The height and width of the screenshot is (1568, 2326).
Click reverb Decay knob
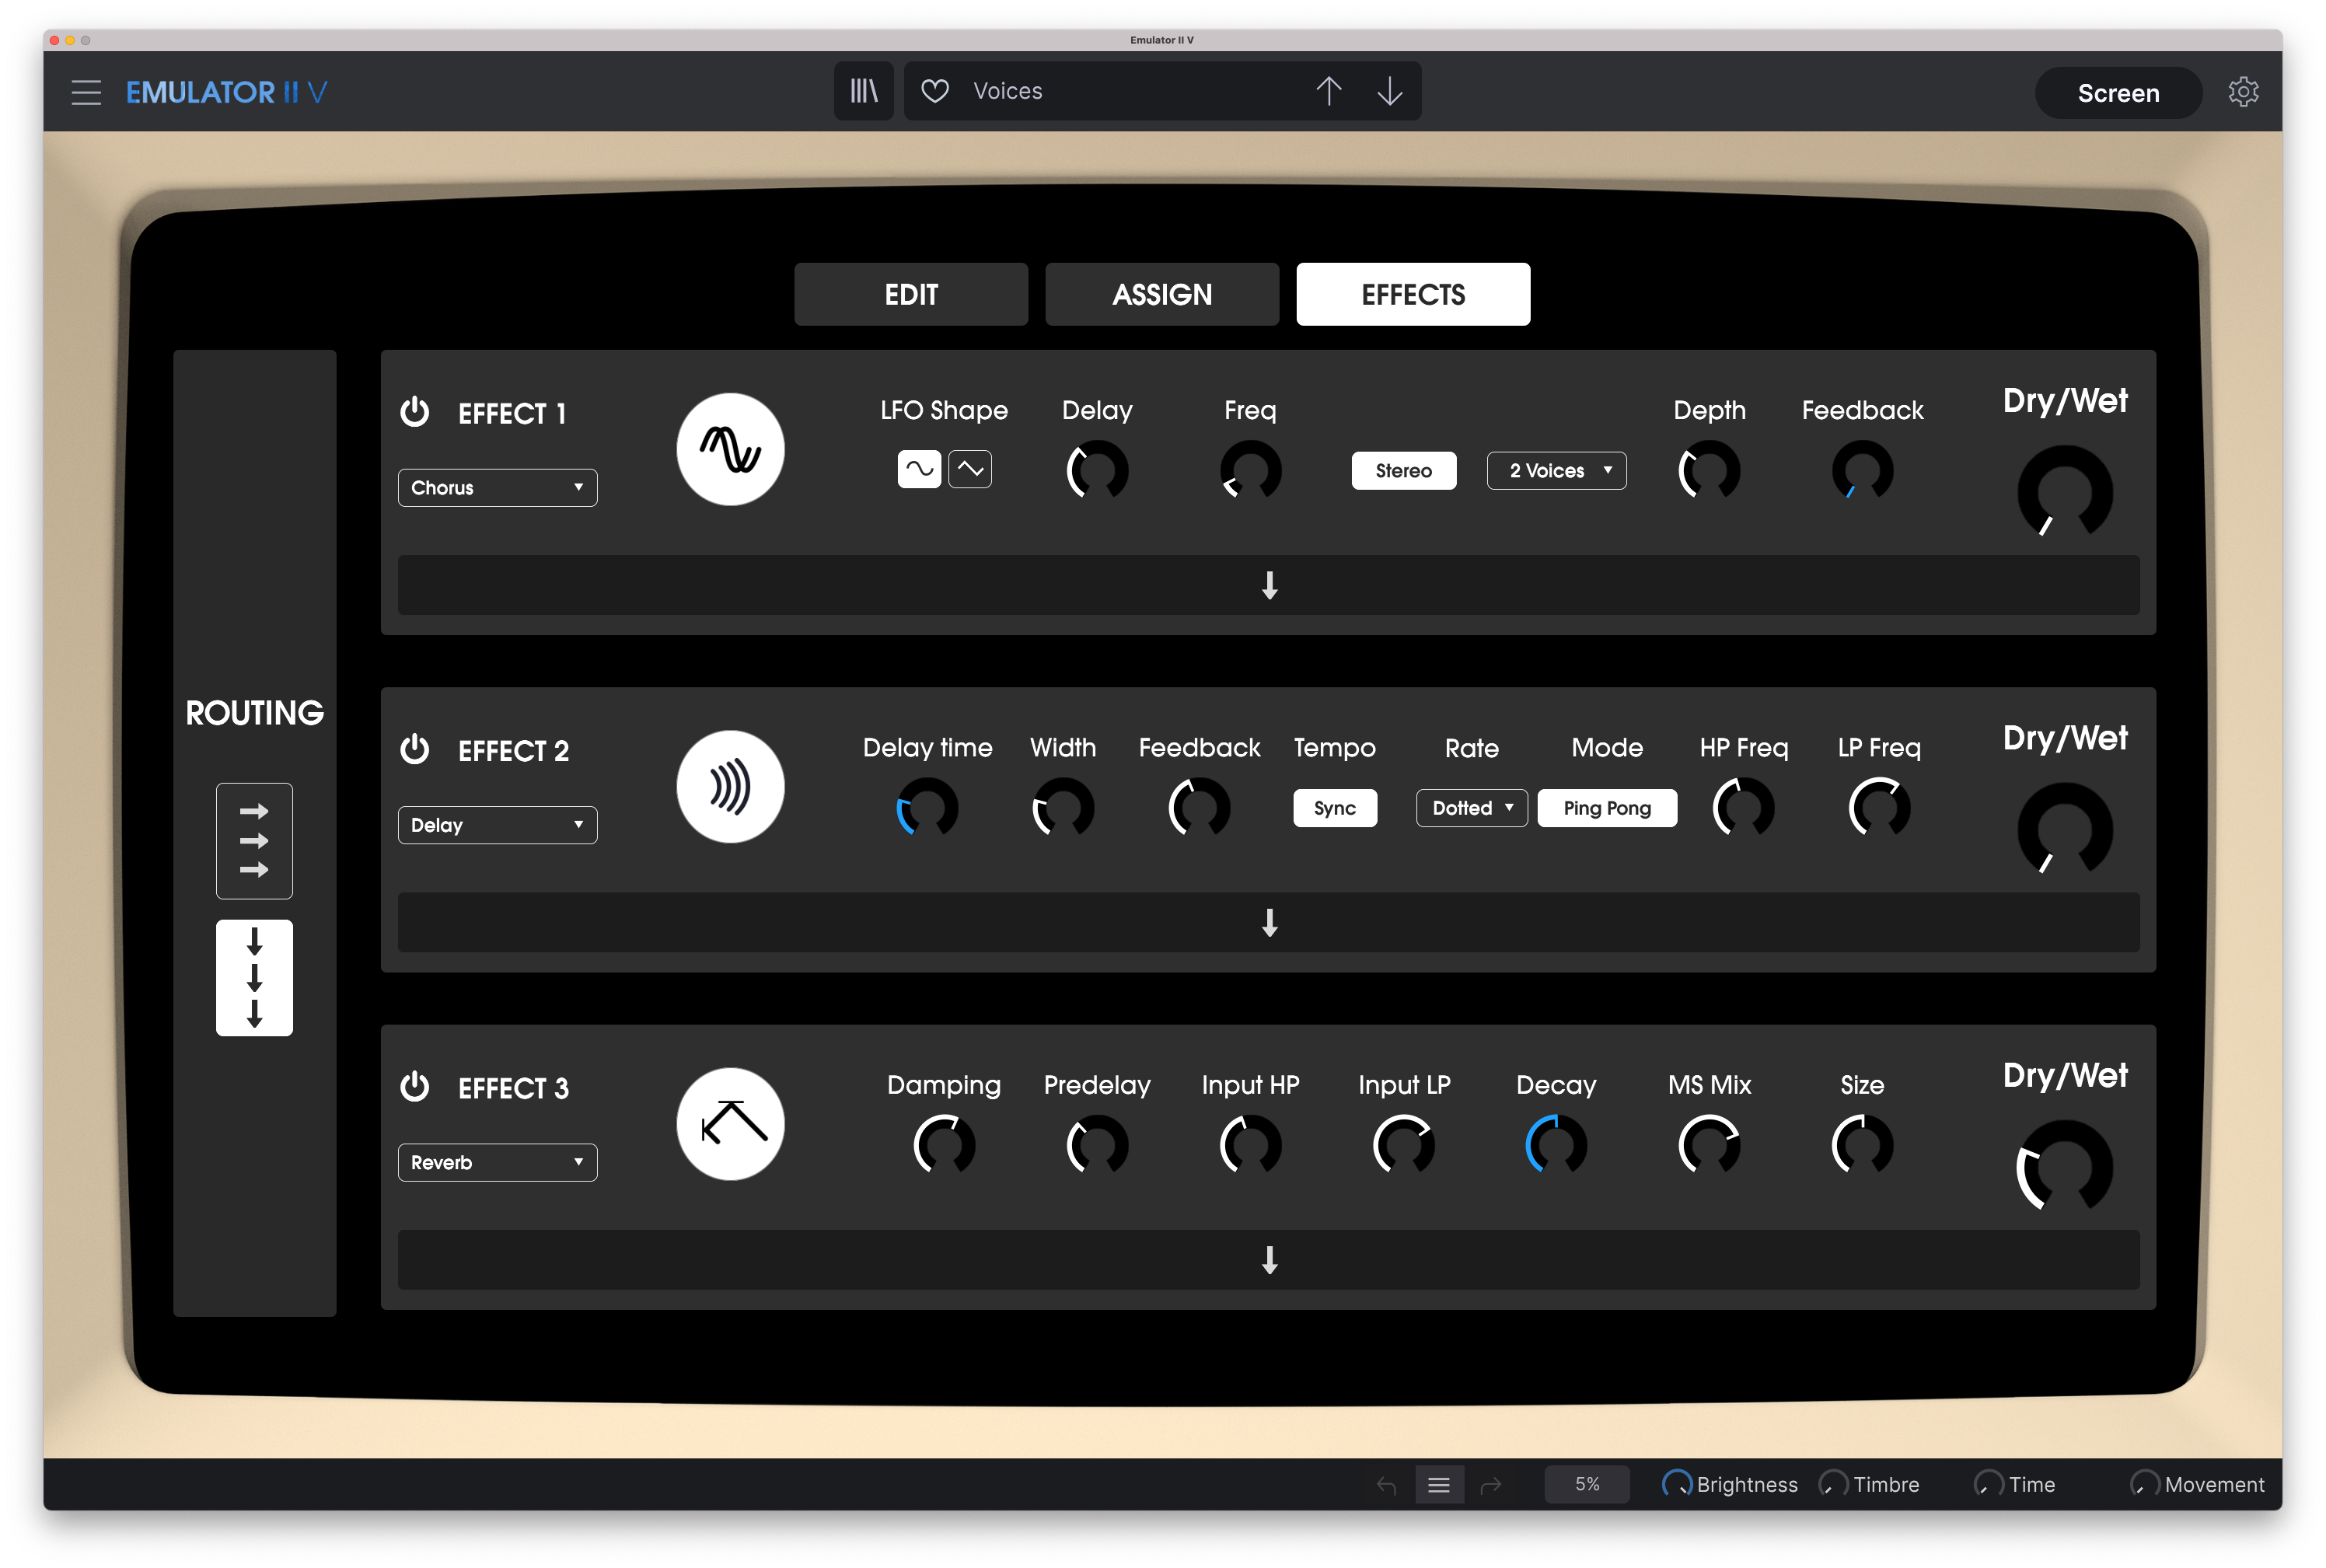point(1556,1145)
